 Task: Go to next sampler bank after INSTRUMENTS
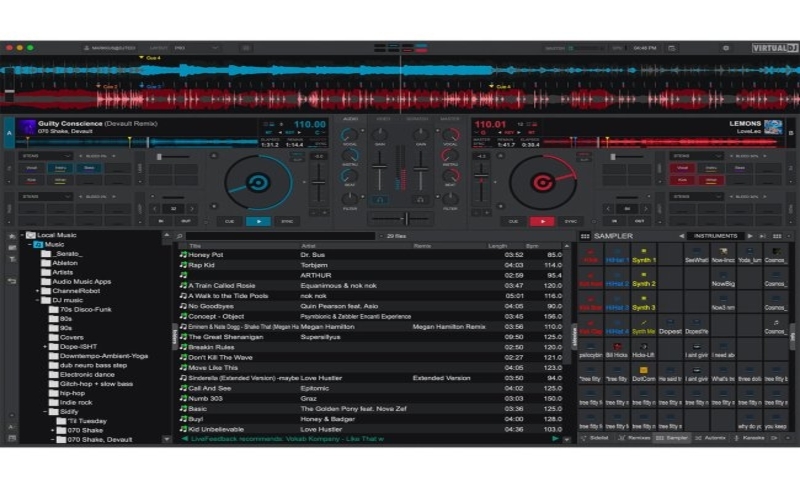[x=749, y=236]
